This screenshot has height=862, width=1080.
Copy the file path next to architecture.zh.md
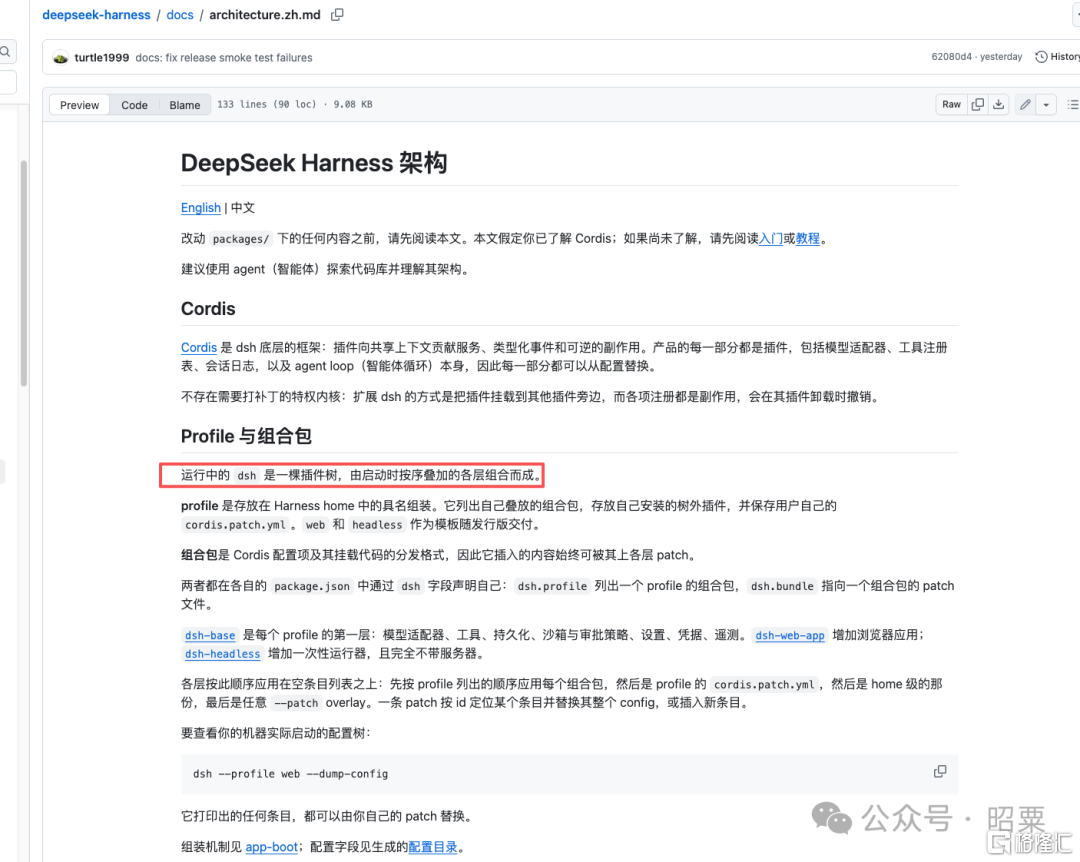point(337,14)
